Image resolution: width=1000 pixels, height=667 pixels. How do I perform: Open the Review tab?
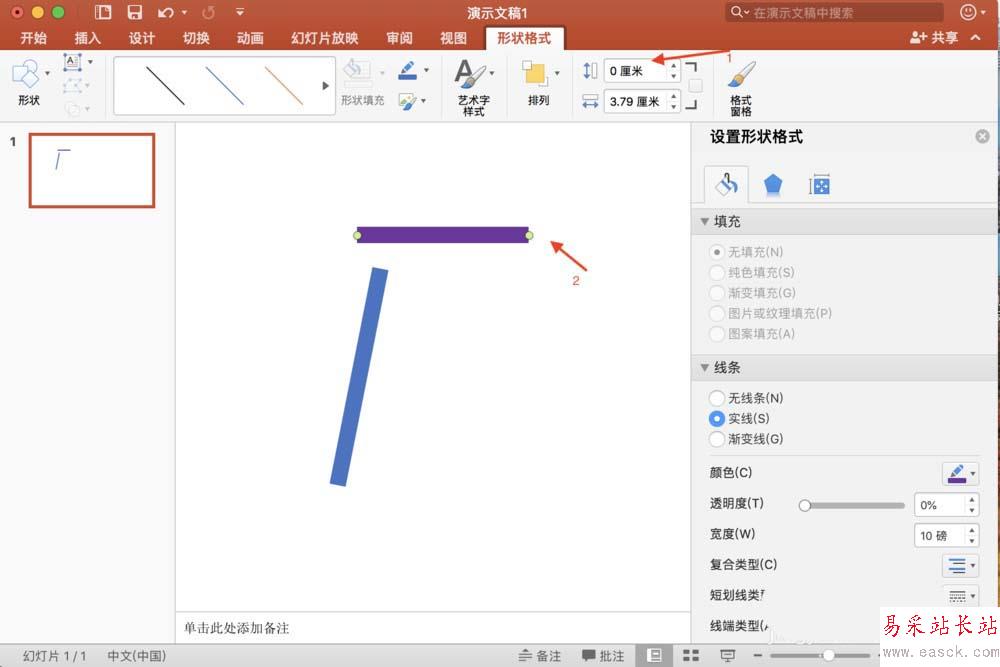[x=399, y=38]
